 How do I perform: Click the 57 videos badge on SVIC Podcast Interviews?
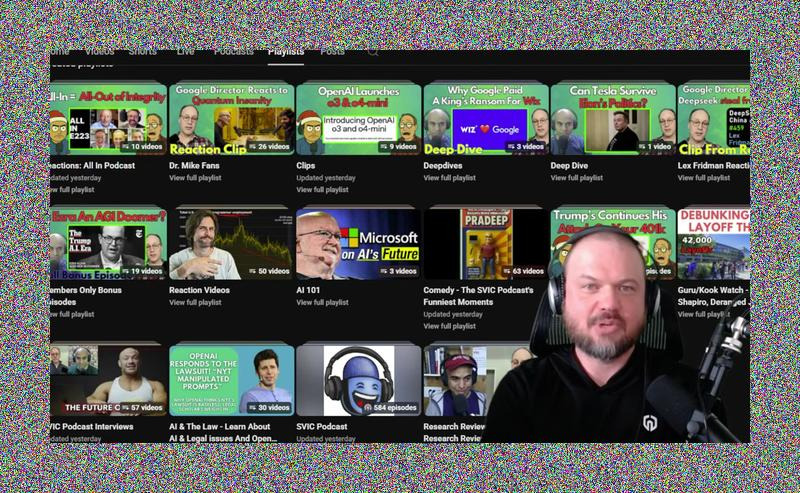pyautogui.click(x=142, y=408)
